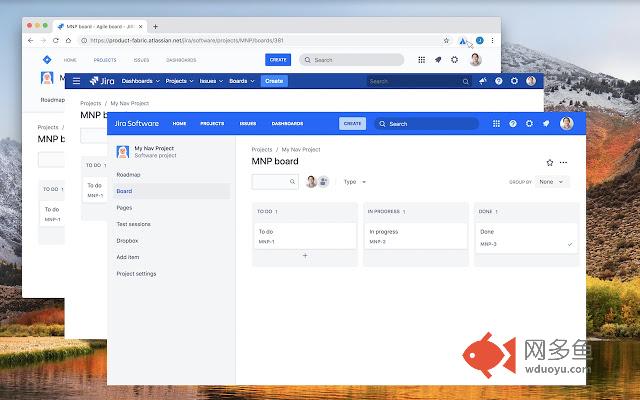Open help icon in front Jira Software header
This screenshot has width=640, height=400.
click(x=513, y=124)
